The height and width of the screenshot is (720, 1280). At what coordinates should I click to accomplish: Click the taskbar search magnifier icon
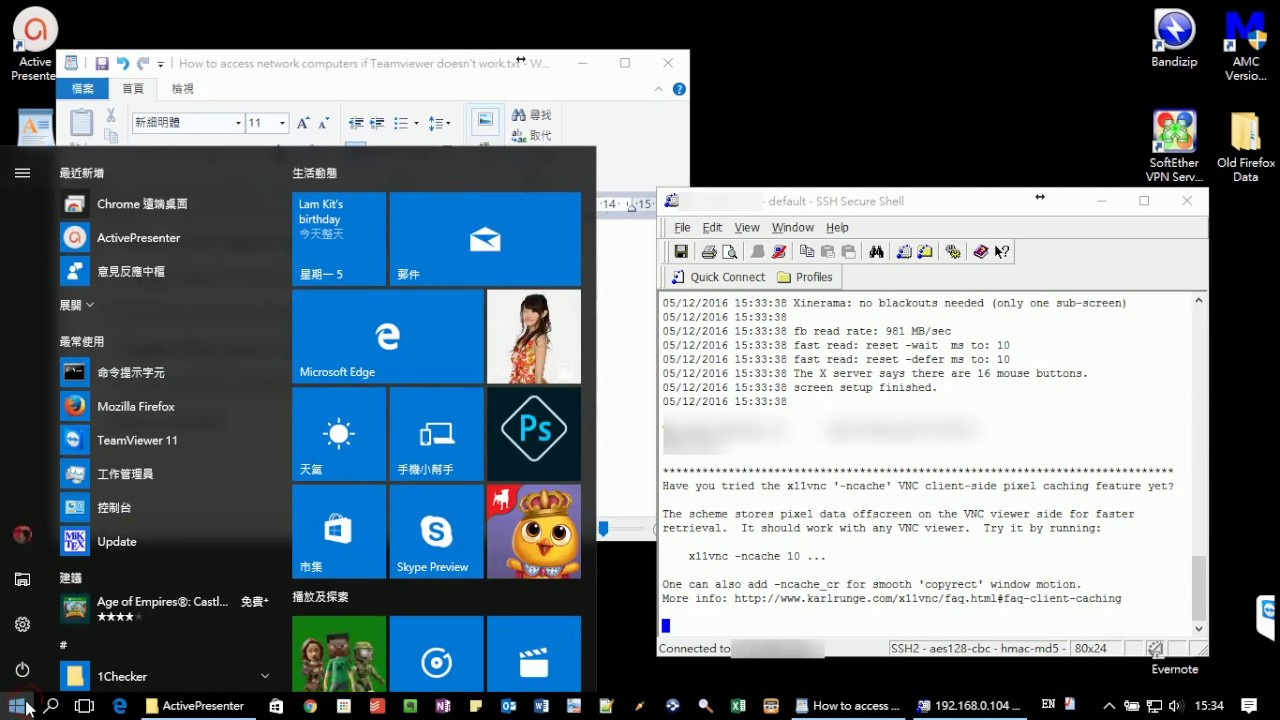(x=51, y=705)
